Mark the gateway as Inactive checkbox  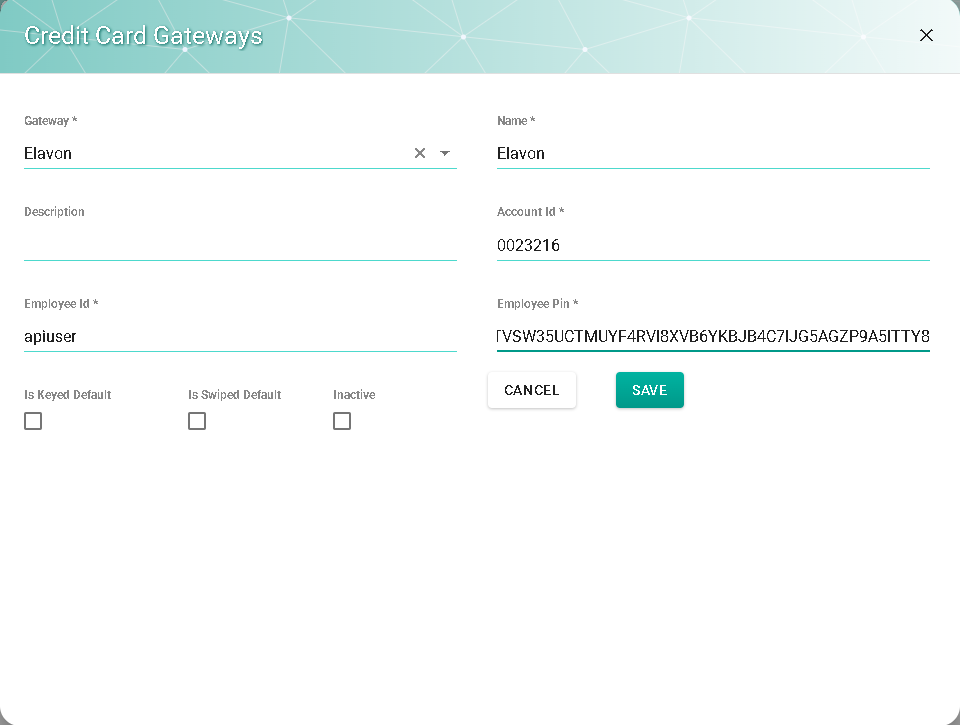point(342,421)
